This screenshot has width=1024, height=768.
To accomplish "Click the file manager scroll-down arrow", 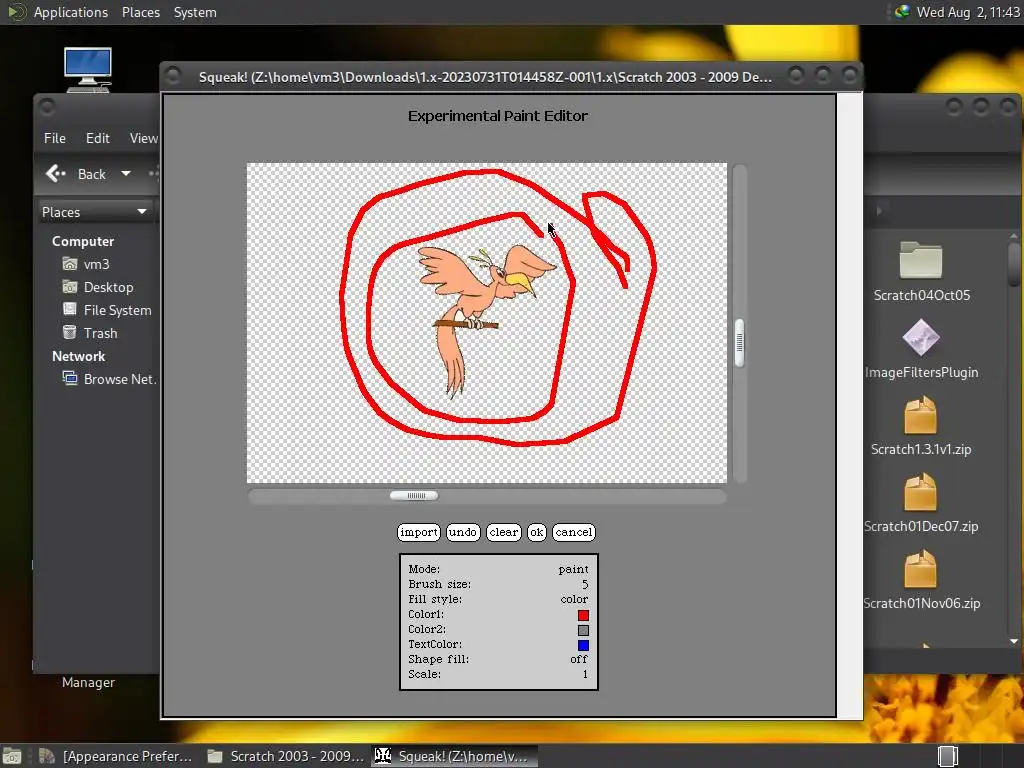I will coord(1014,641).
